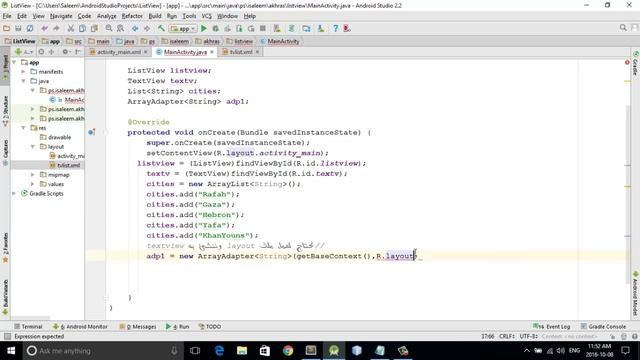
Task: Select tvlist.xml in the project tree
Action: coord(64,165)
